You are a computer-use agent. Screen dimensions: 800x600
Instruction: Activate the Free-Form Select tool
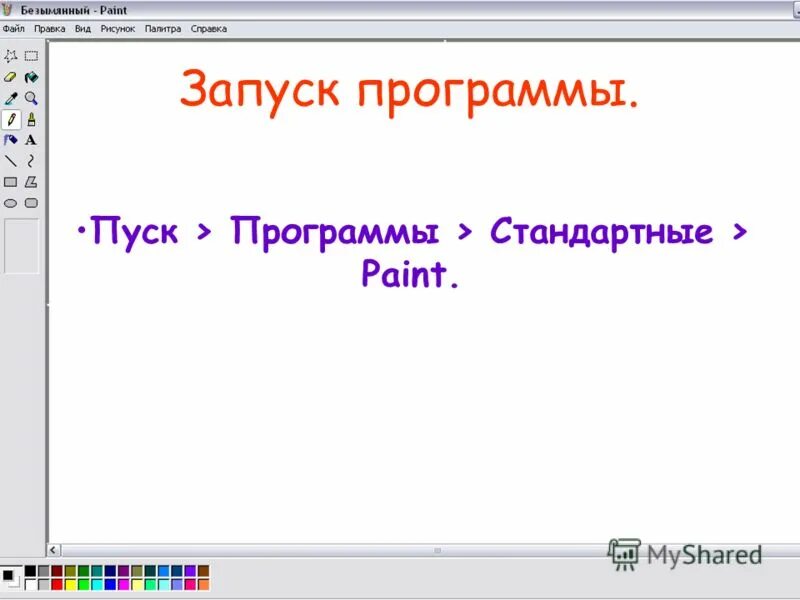pos(12,56)
